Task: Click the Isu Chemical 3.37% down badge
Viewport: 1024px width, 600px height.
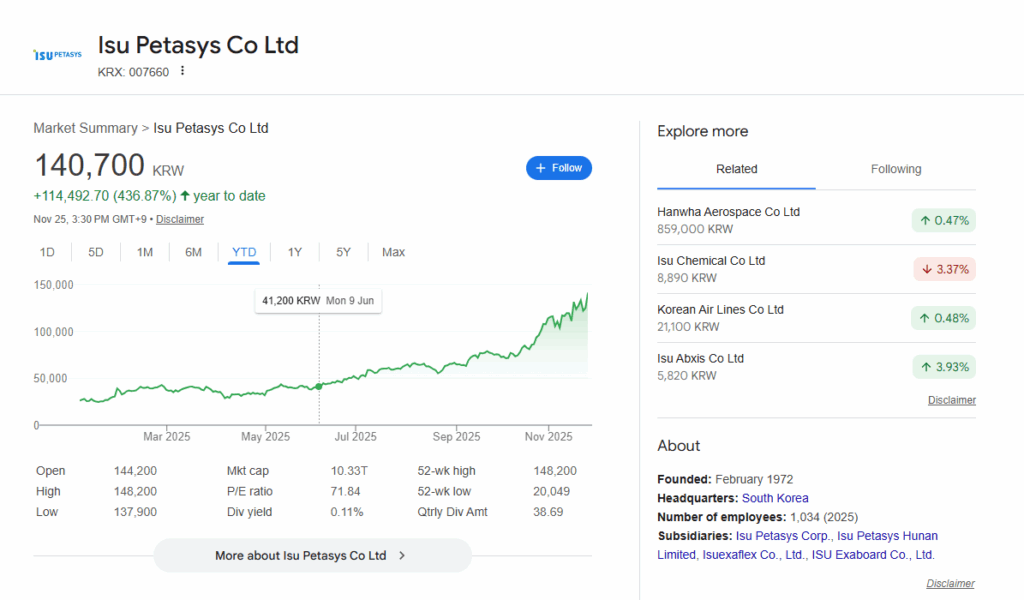Action: pos(943,269)
